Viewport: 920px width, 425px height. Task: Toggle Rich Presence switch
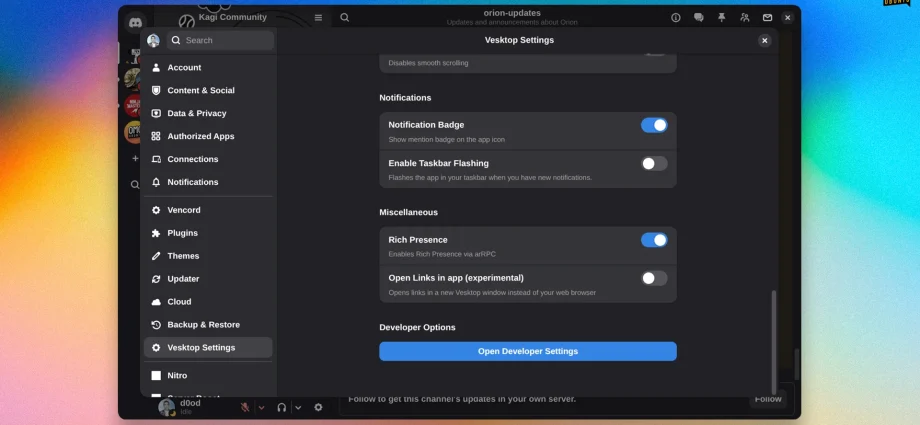coord(654,240)
